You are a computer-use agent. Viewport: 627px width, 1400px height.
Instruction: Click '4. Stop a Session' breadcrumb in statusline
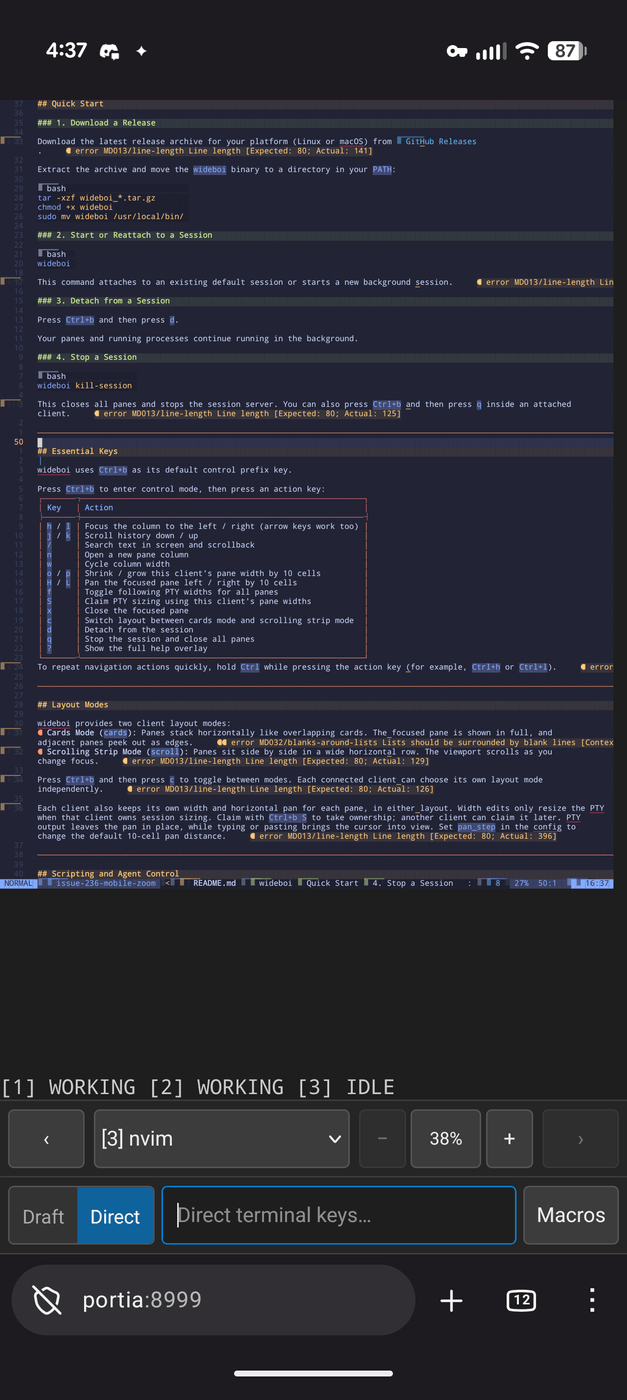click(412, 884)
